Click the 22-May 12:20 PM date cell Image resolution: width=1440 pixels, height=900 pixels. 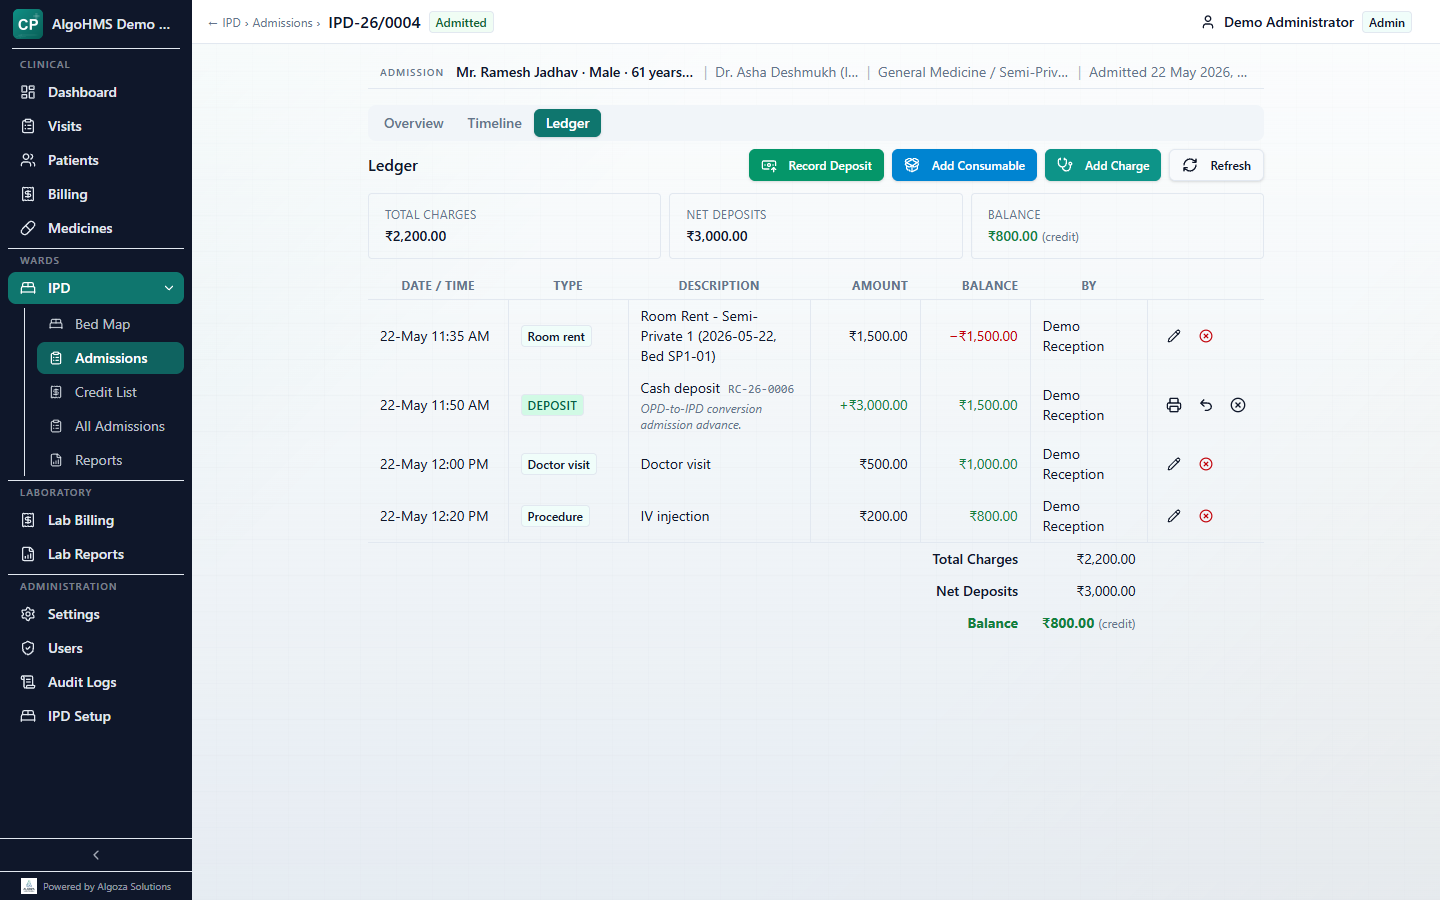pos(434,516)
